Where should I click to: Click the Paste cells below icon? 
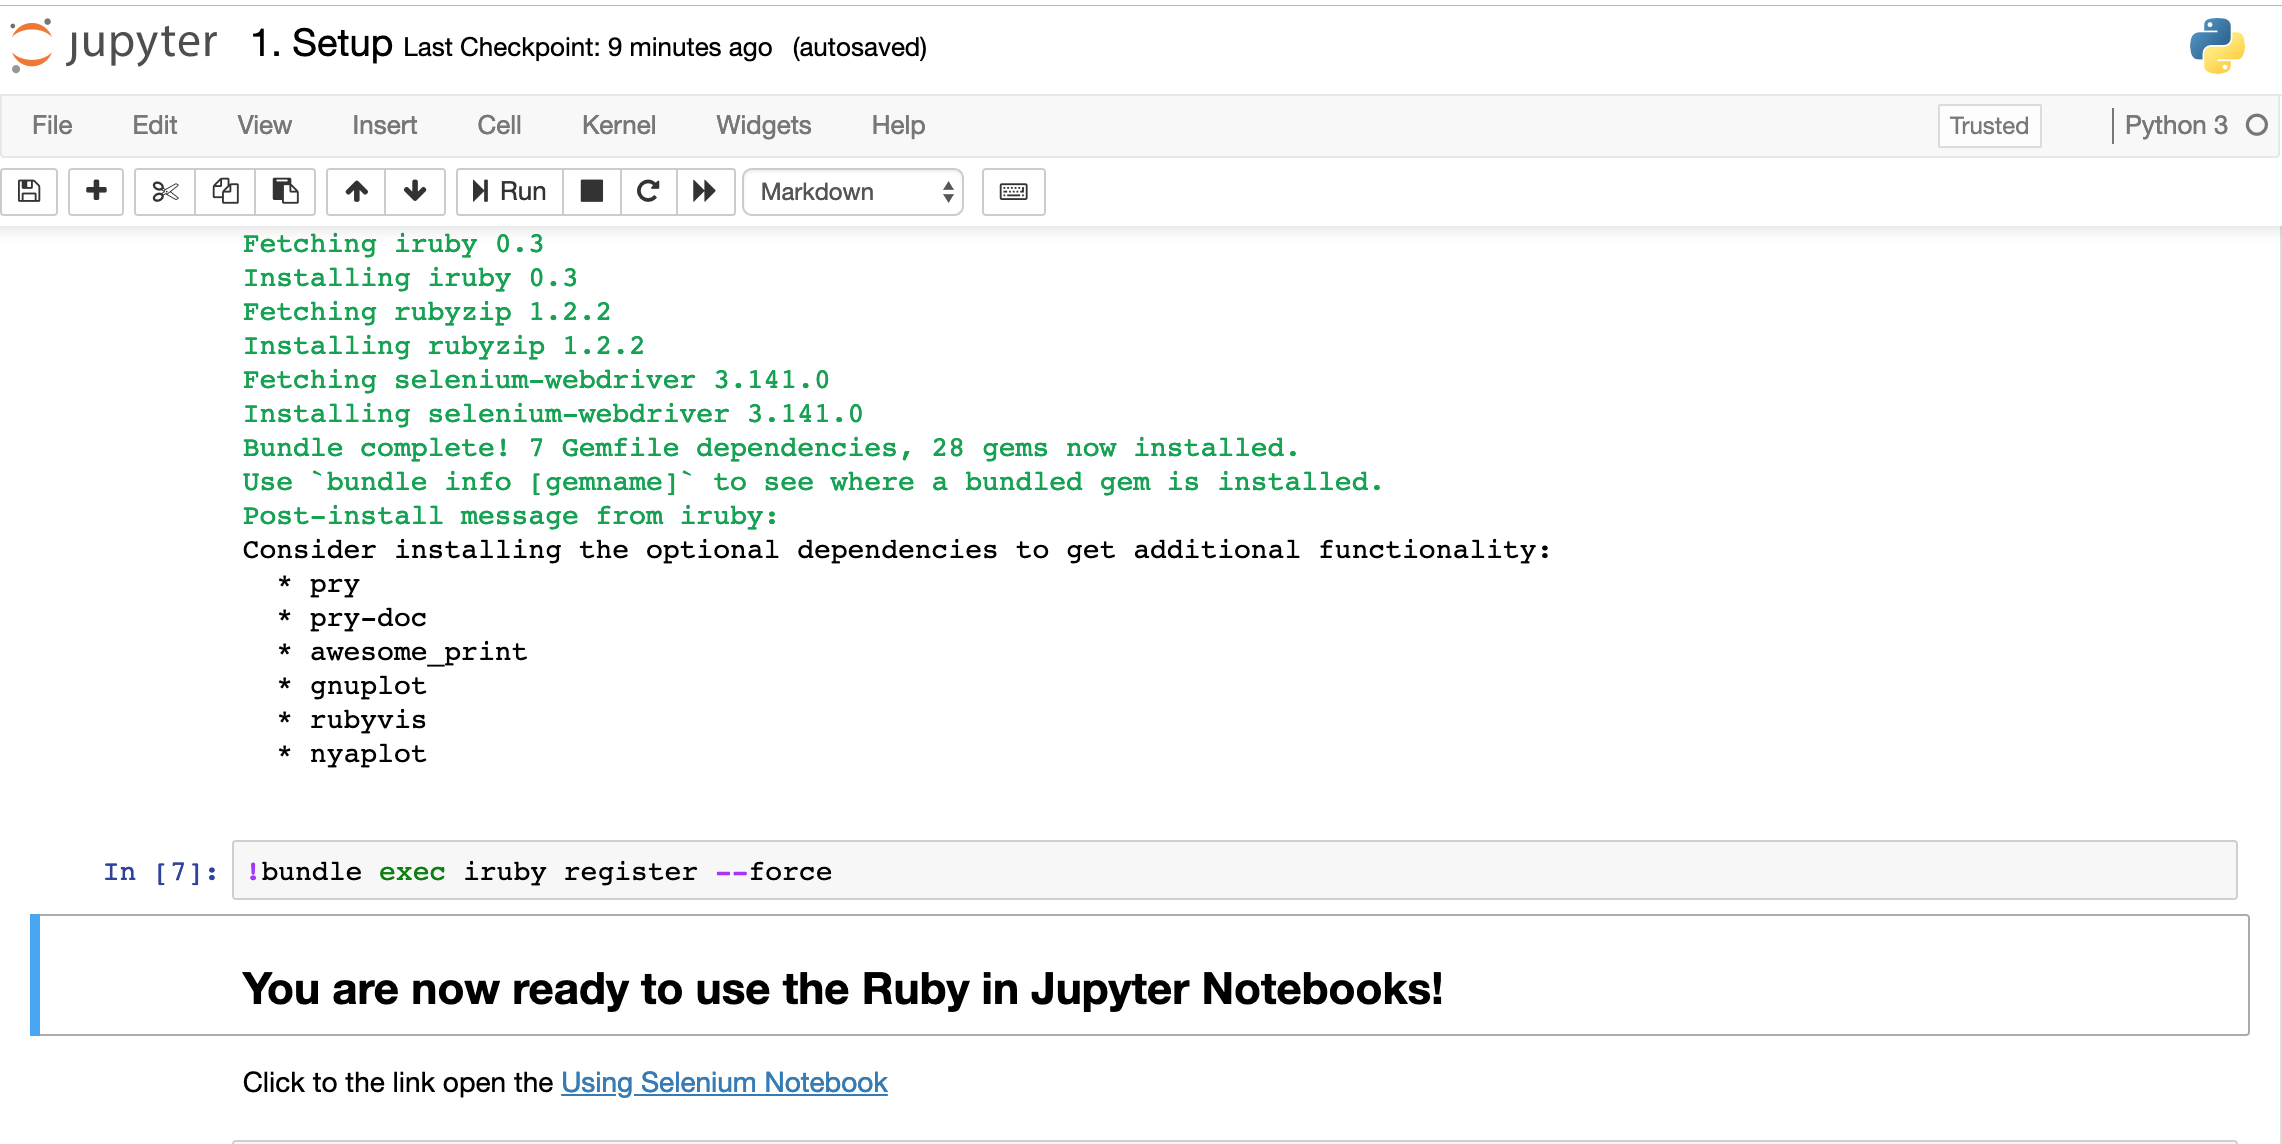click(x=285, y=191)
